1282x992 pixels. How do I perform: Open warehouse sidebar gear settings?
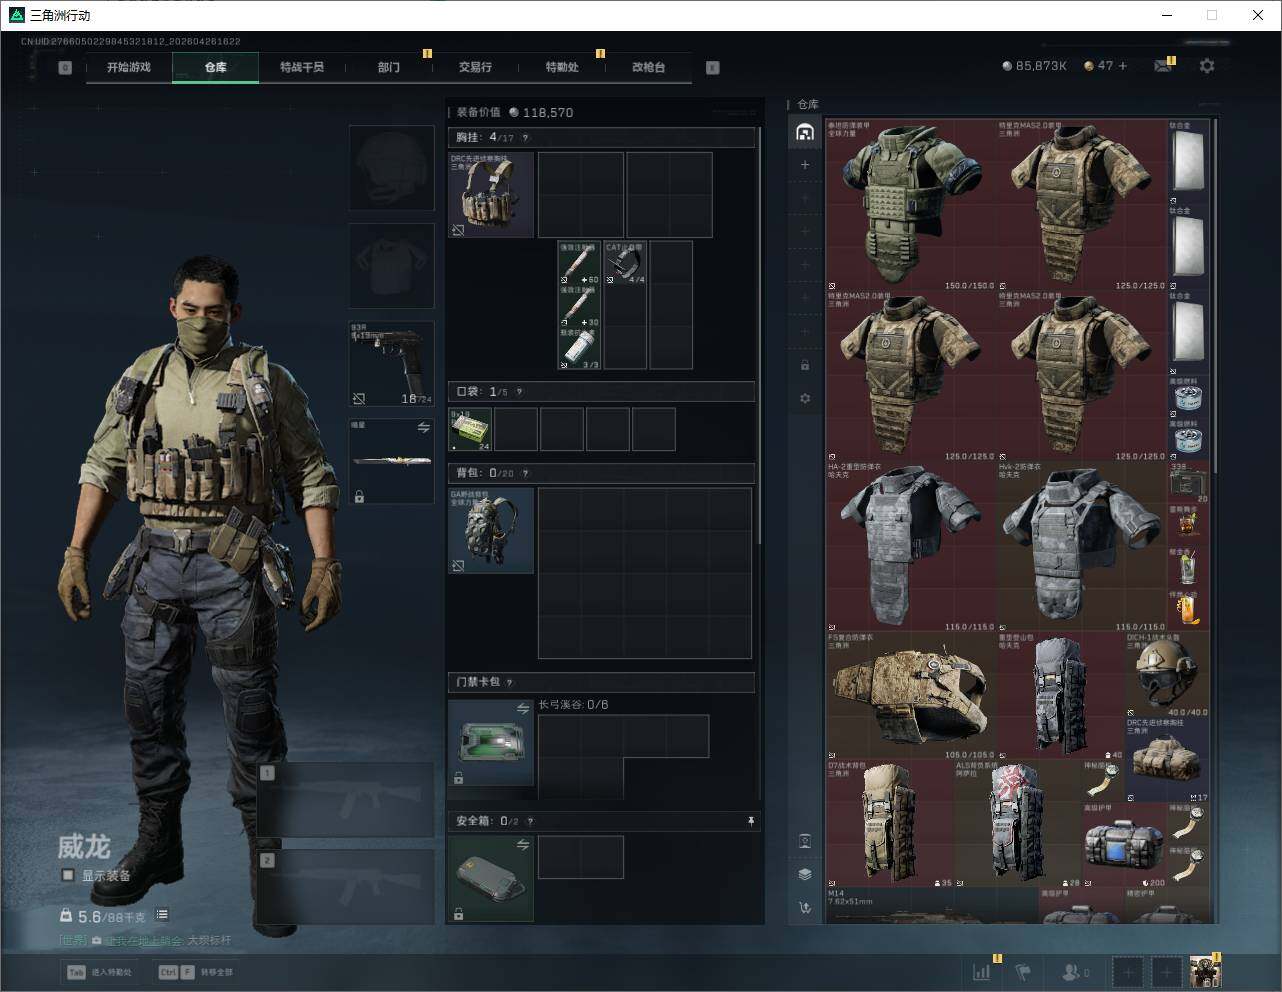click(805, 398)
